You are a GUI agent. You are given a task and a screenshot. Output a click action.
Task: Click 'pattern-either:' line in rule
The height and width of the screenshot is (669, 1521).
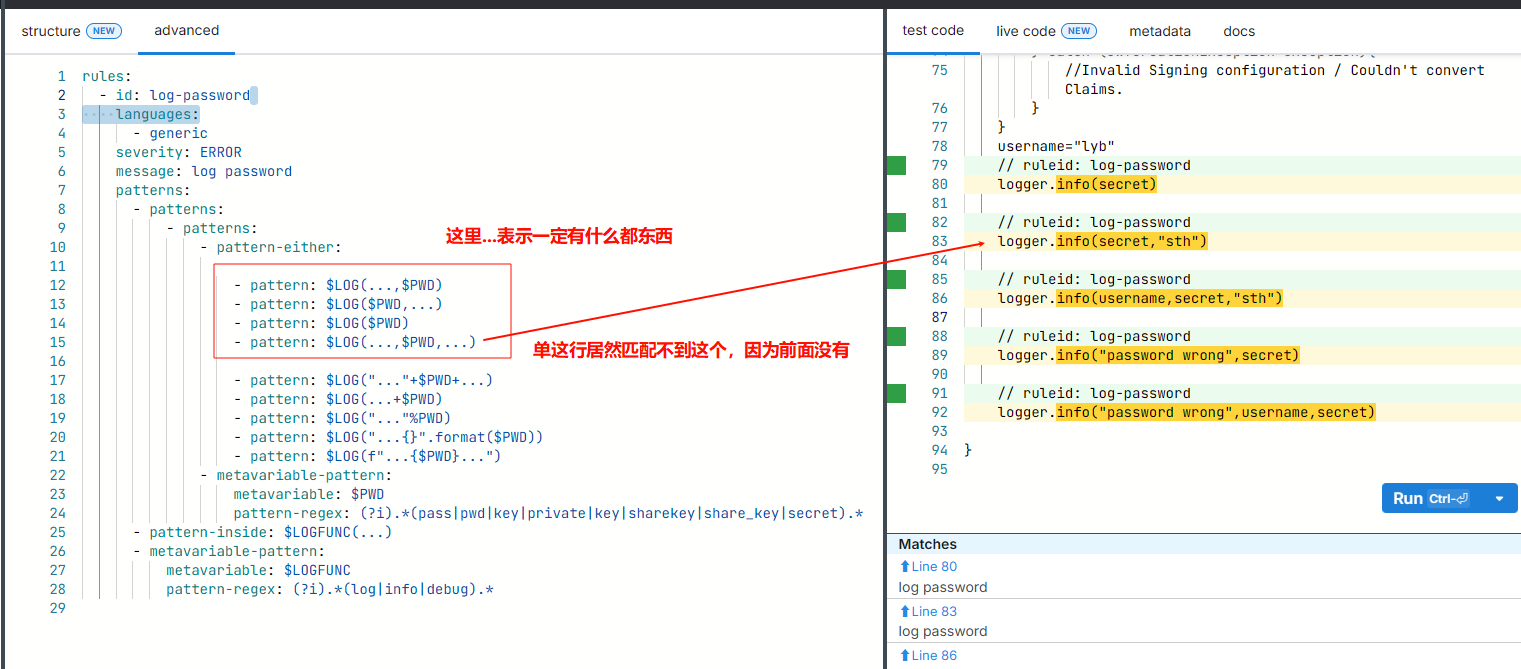pyautogui.click(x=279, y=247)
